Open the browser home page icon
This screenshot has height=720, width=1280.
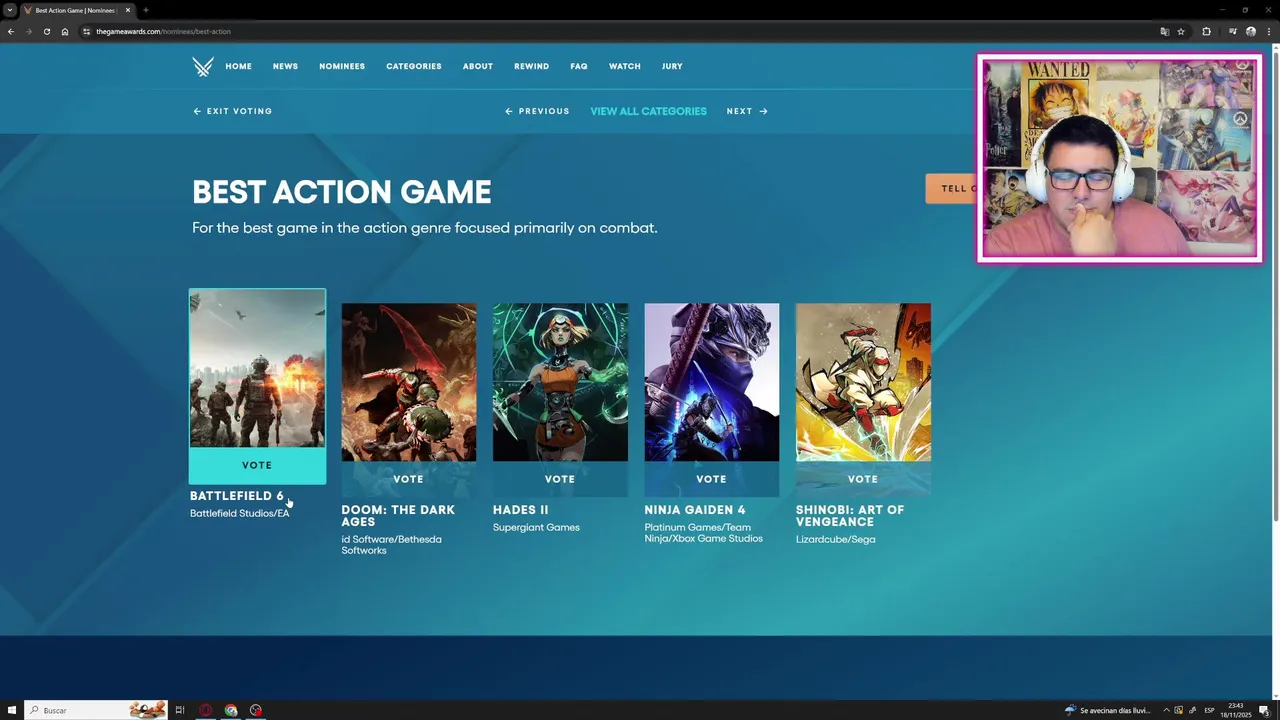[x=65, y=31]
